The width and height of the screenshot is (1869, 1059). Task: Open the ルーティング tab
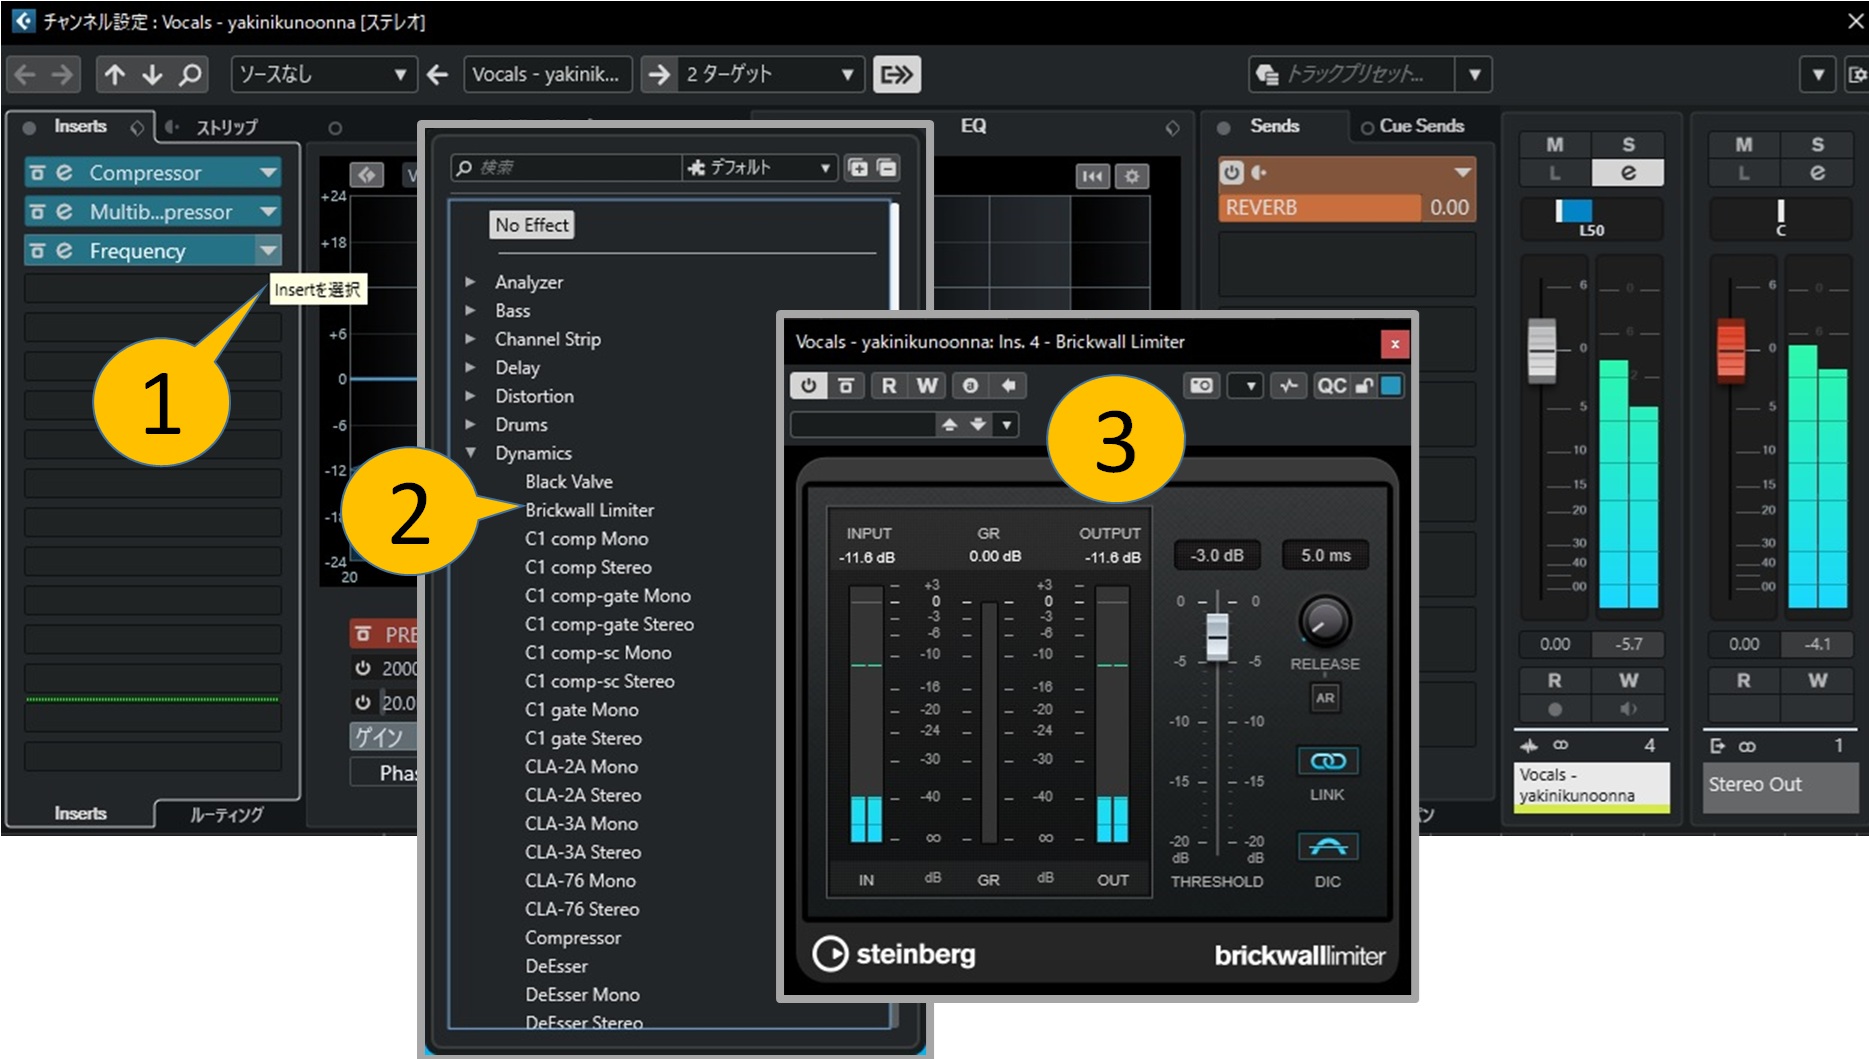coord(226,814)
